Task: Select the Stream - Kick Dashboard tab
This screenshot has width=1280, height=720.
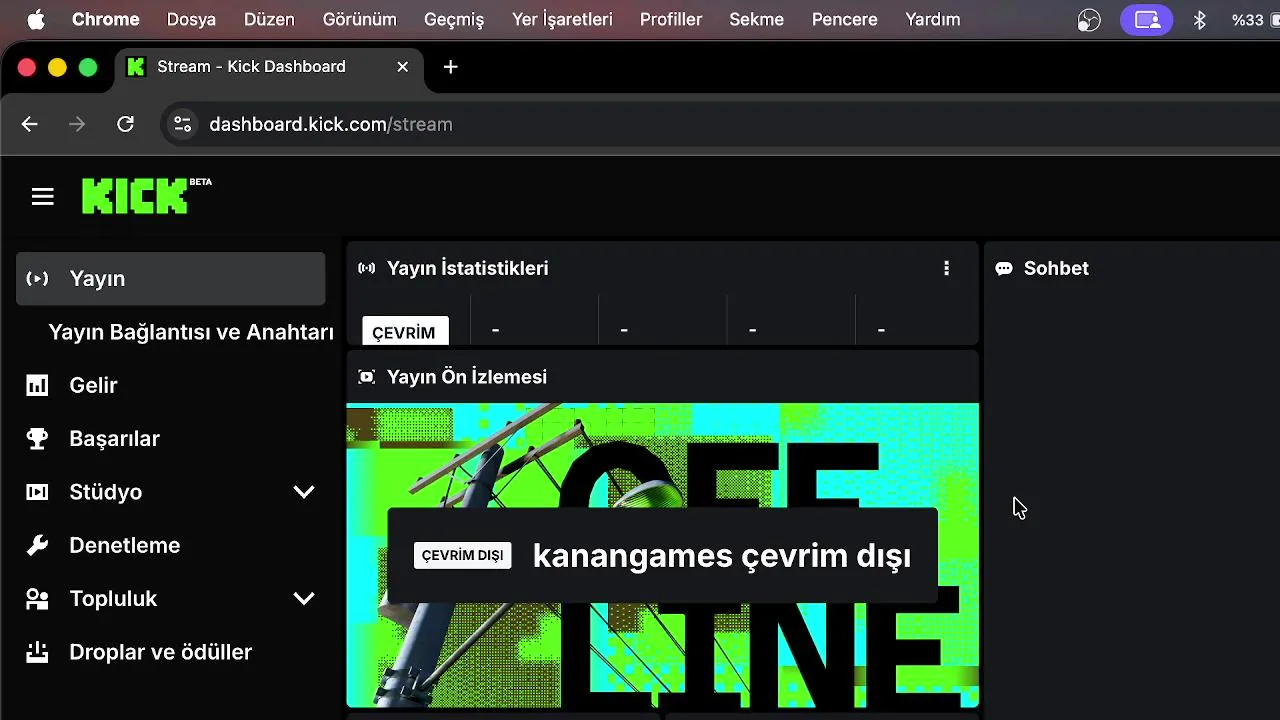Action: (x=270, y=67)
